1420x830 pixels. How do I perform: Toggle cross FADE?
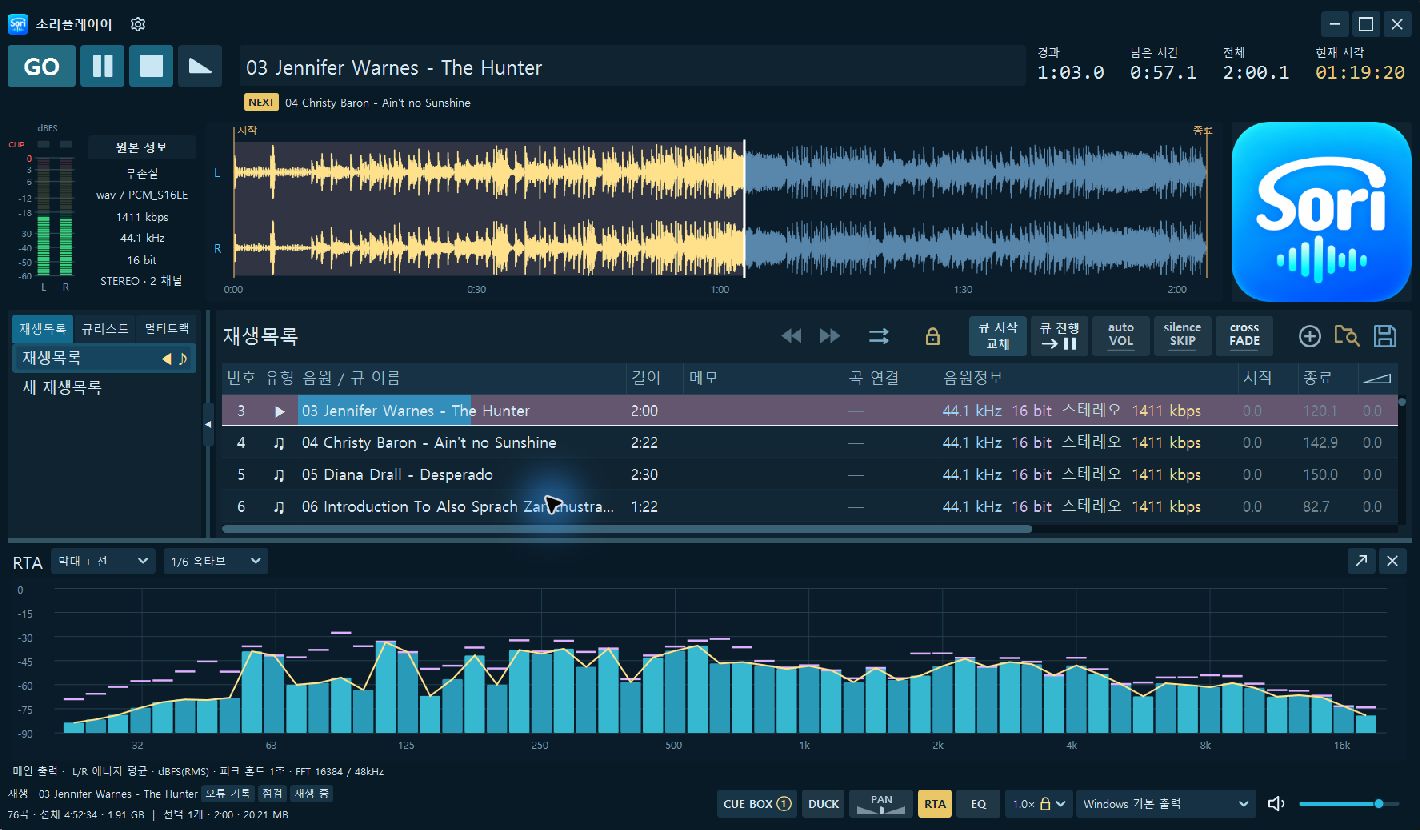pyautogui.click(x=1244, y=335)
